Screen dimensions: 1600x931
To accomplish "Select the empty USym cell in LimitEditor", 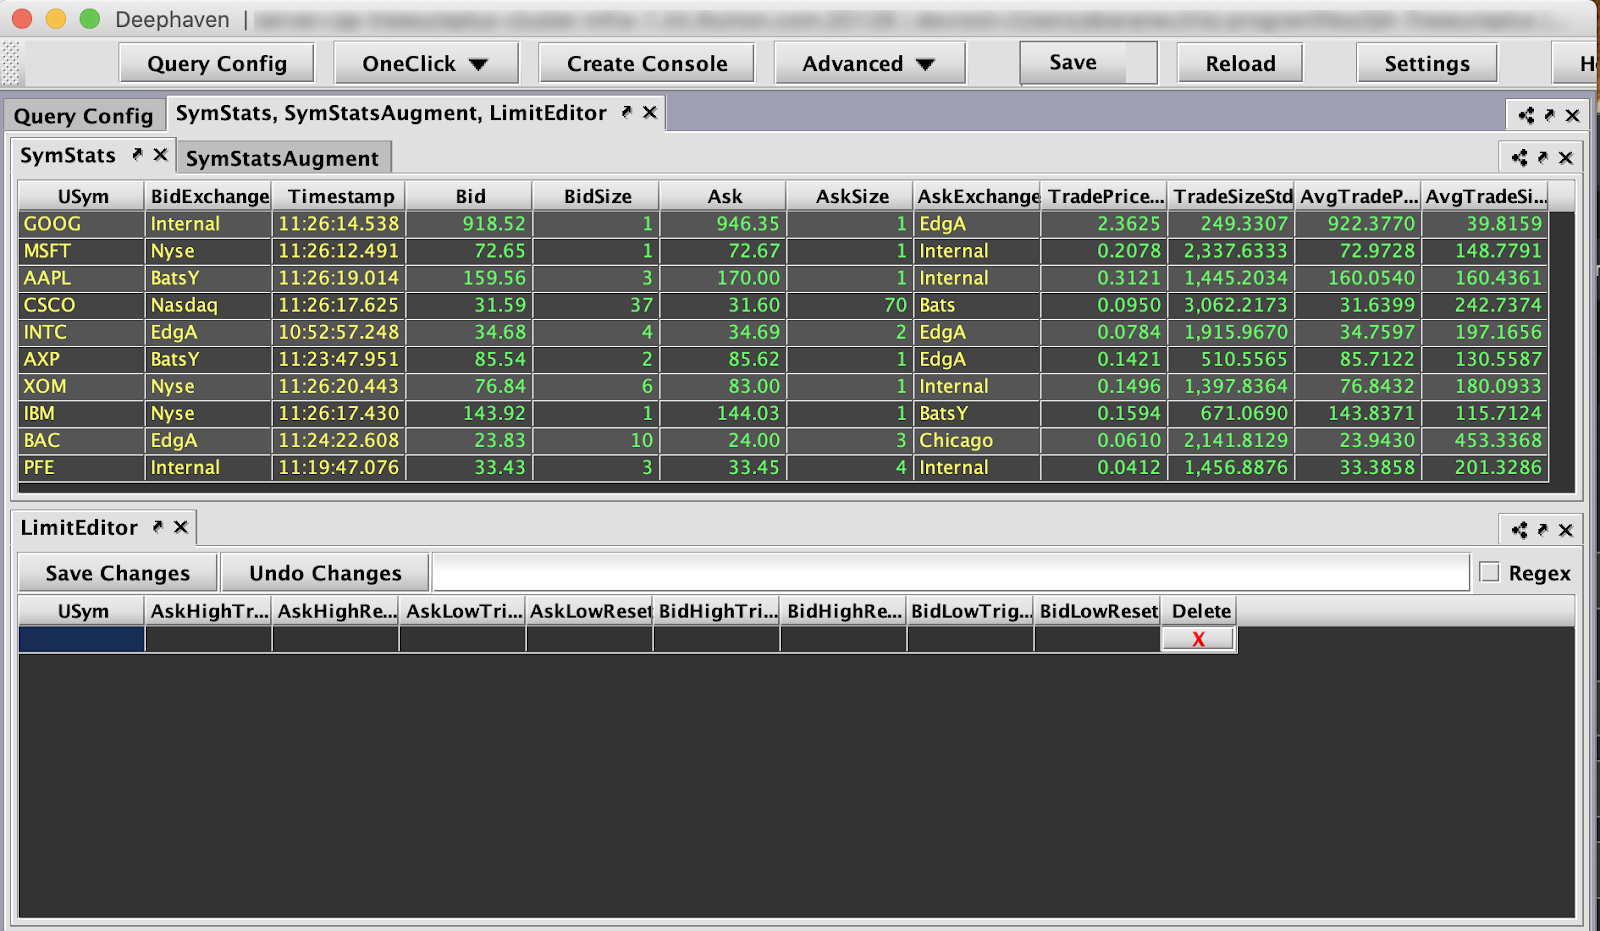I will (x=82, y=639).
